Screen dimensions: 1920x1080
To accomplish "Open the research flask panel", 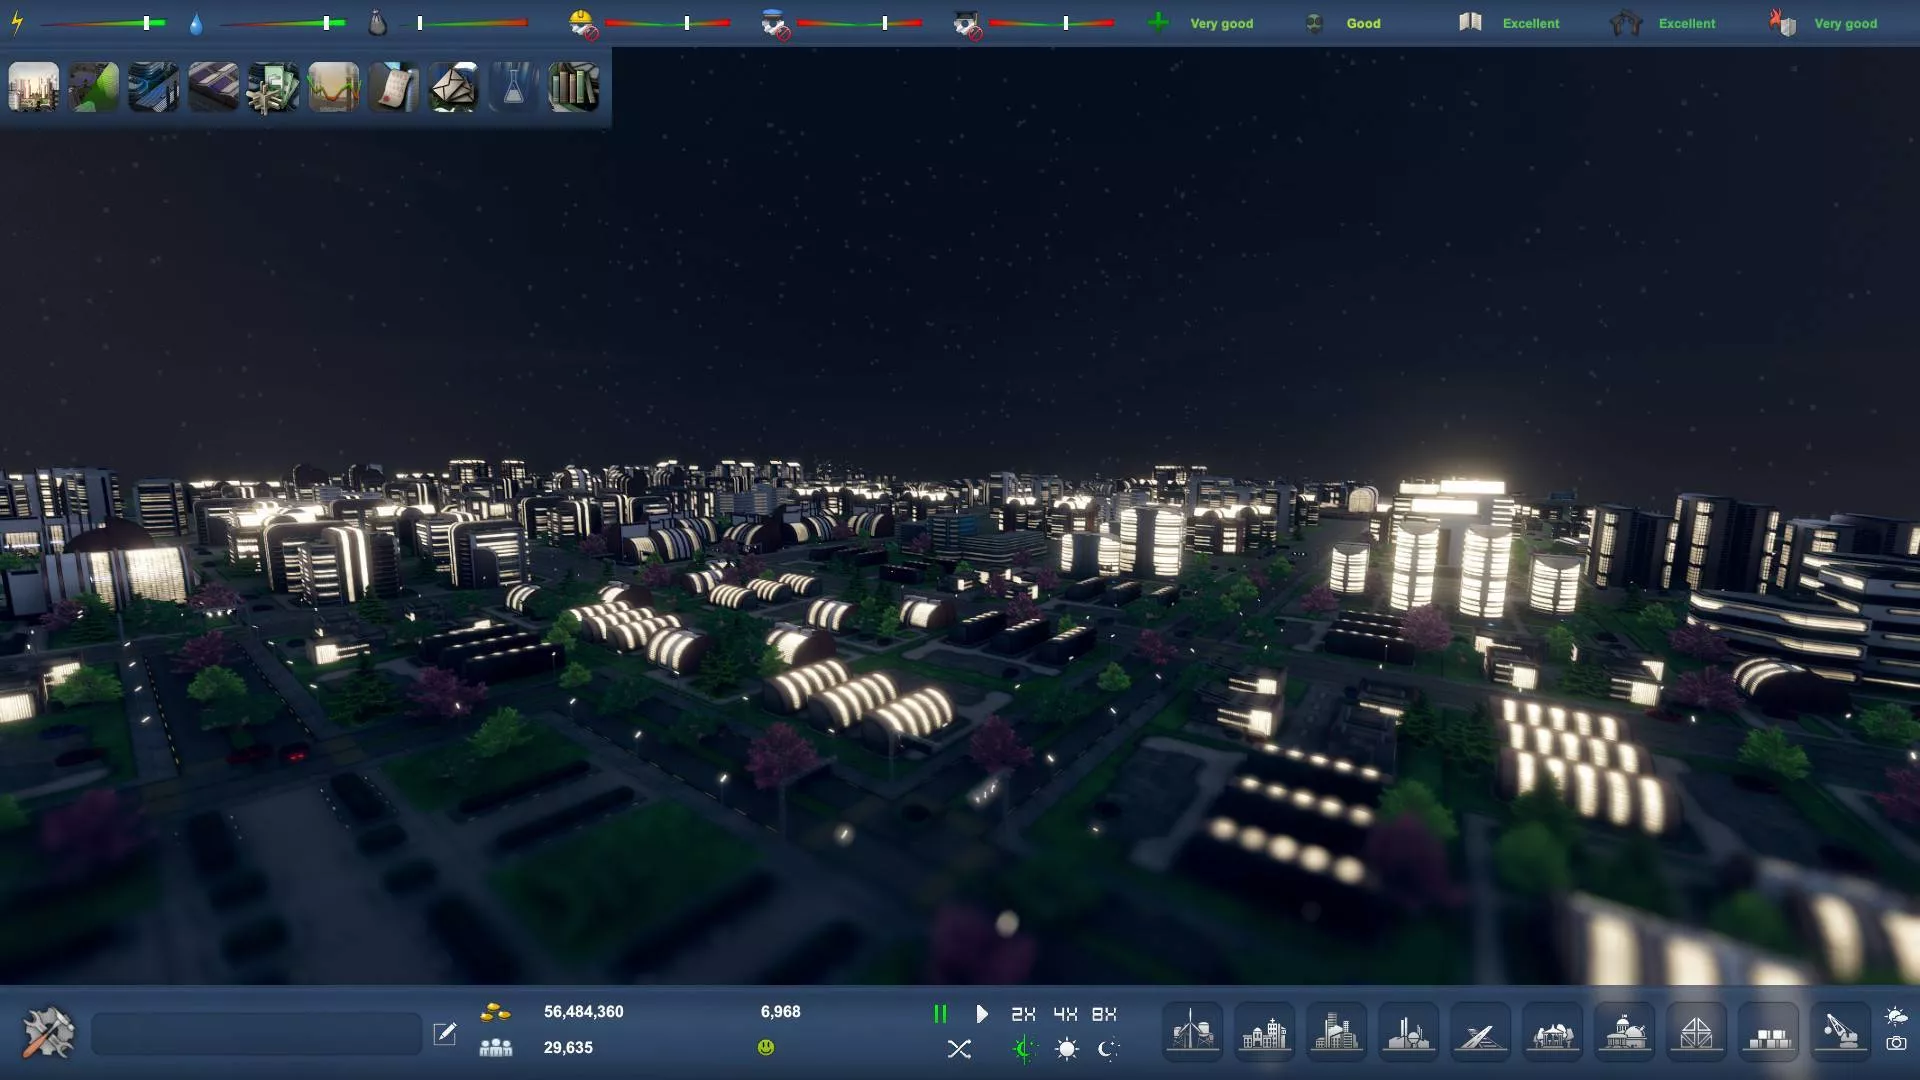I will tap(513, 87).
